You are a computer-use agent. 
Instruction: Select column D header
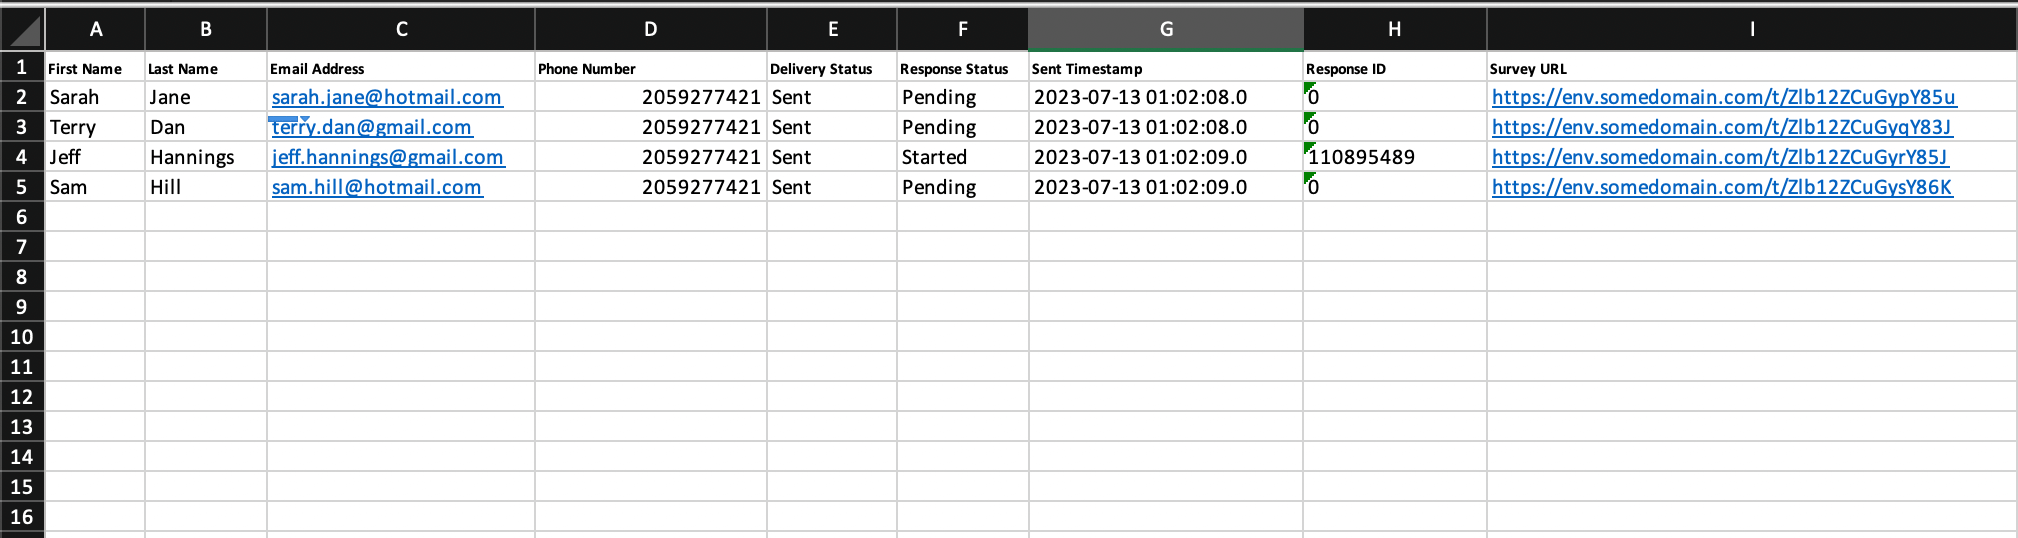[x=650, y=30]
